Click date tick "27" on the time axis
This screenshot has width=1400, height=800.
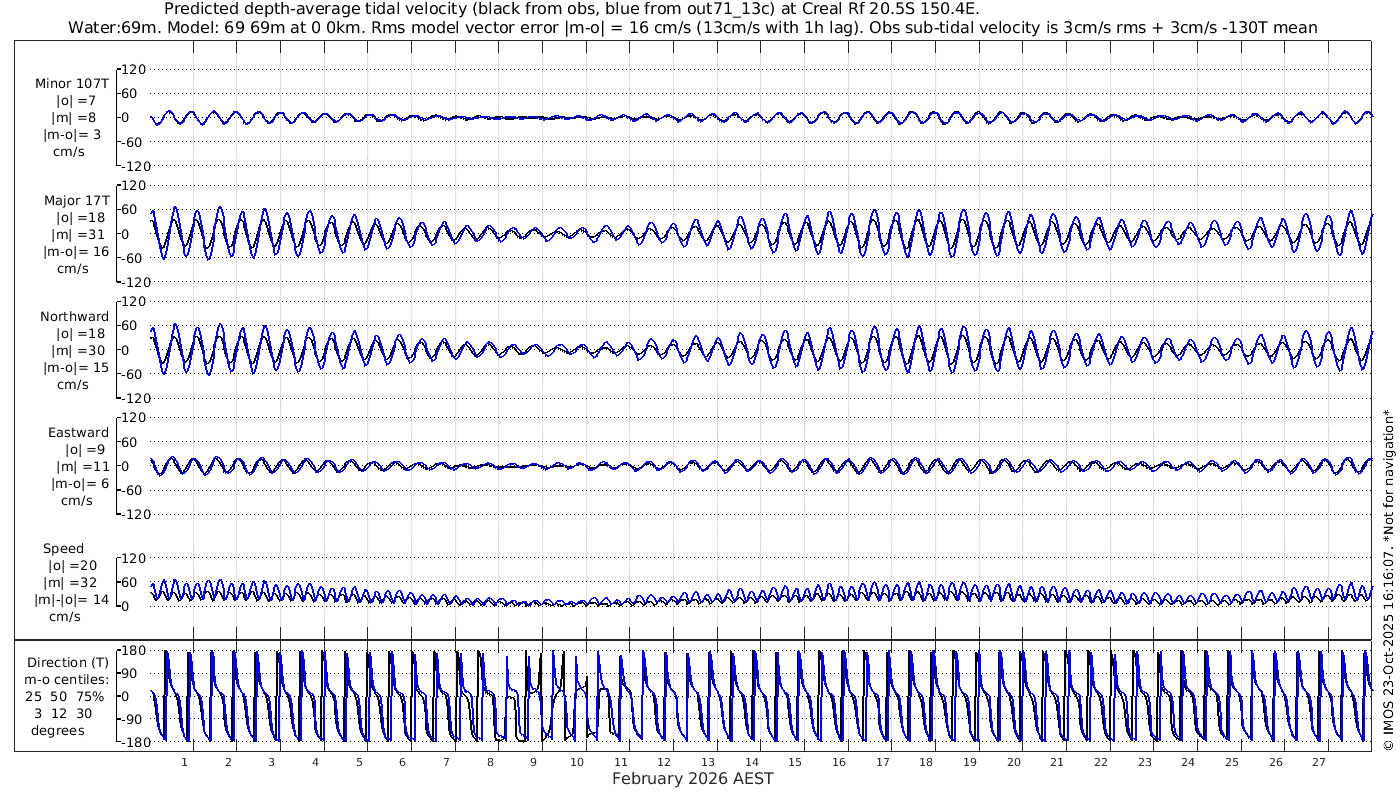pyautogui.click(x=1319, y=762)
